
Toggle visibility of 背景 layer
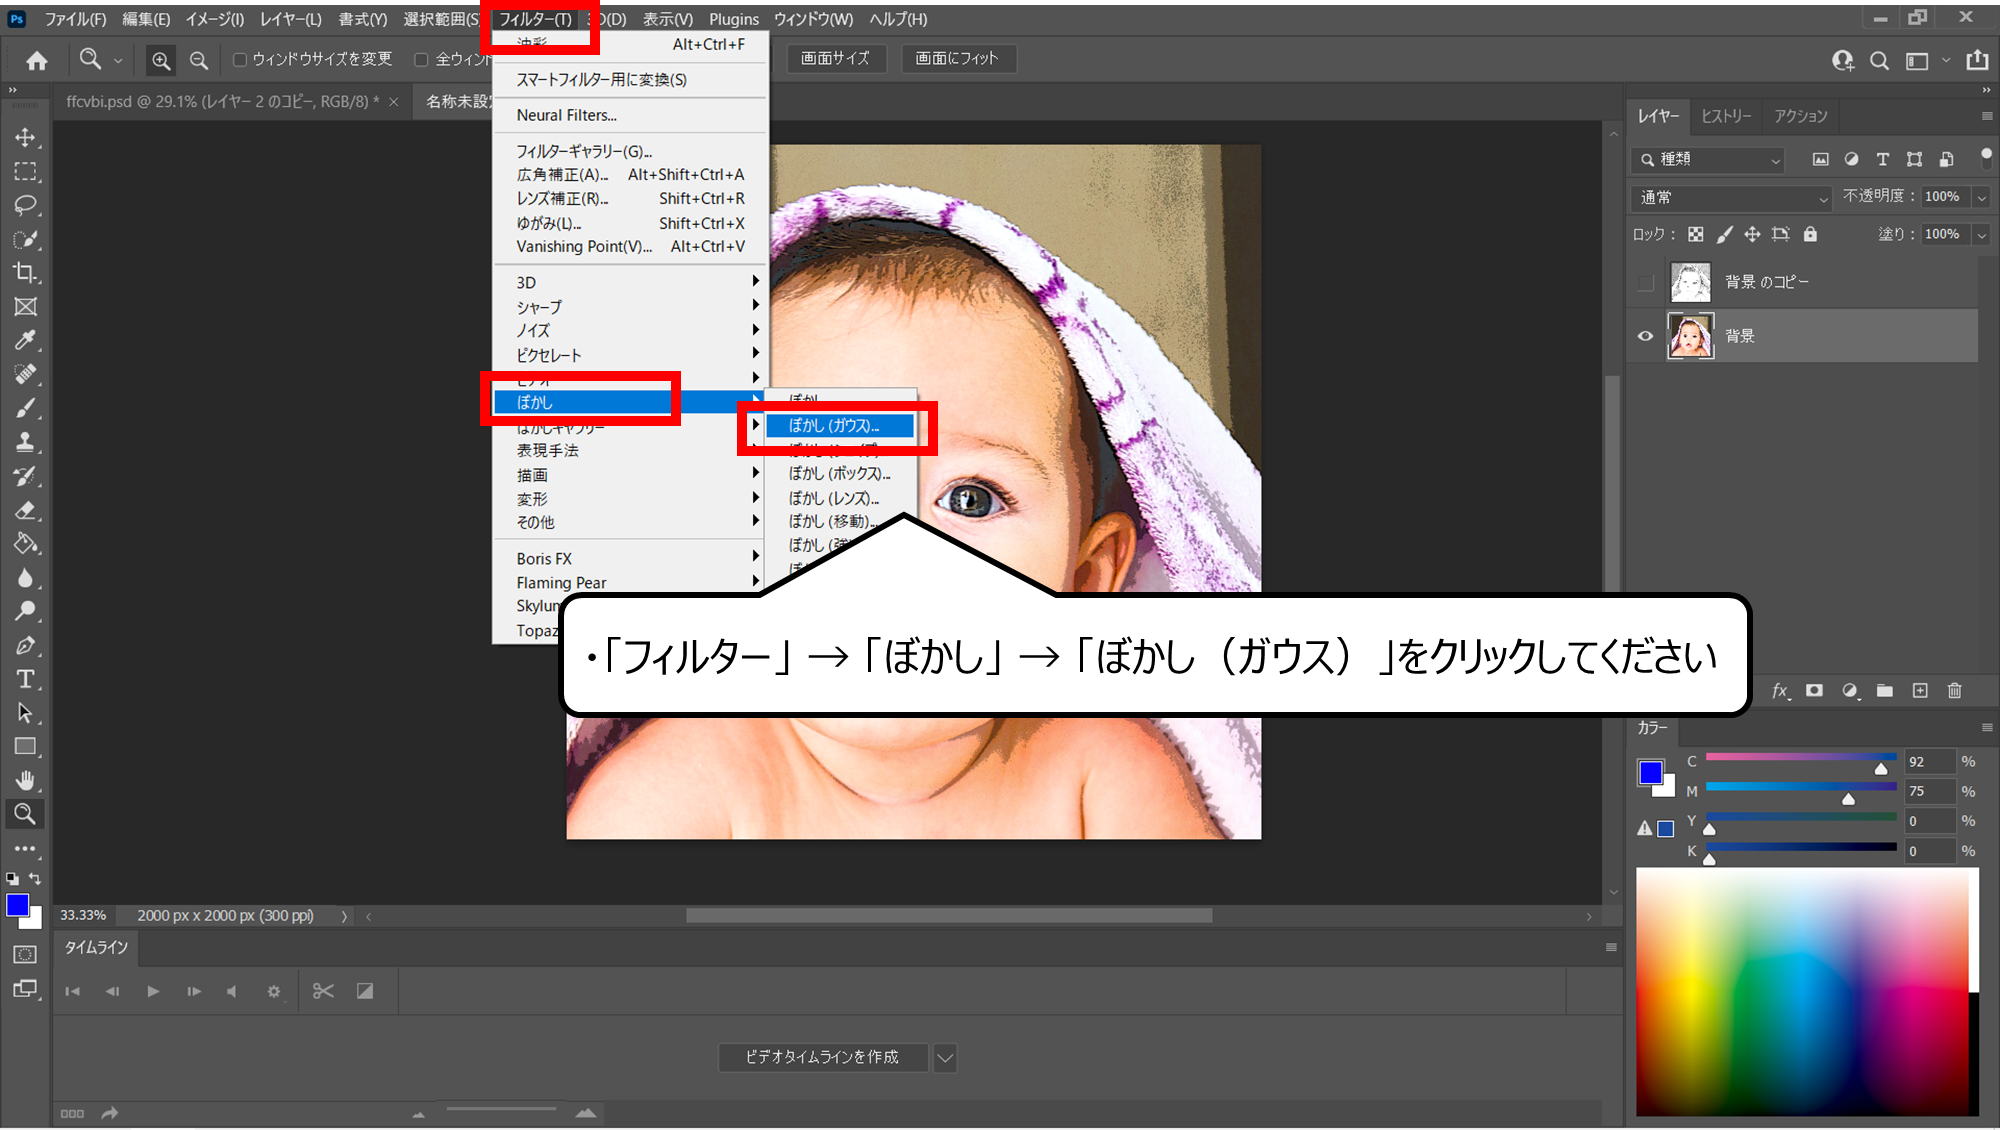point(1645,336)
